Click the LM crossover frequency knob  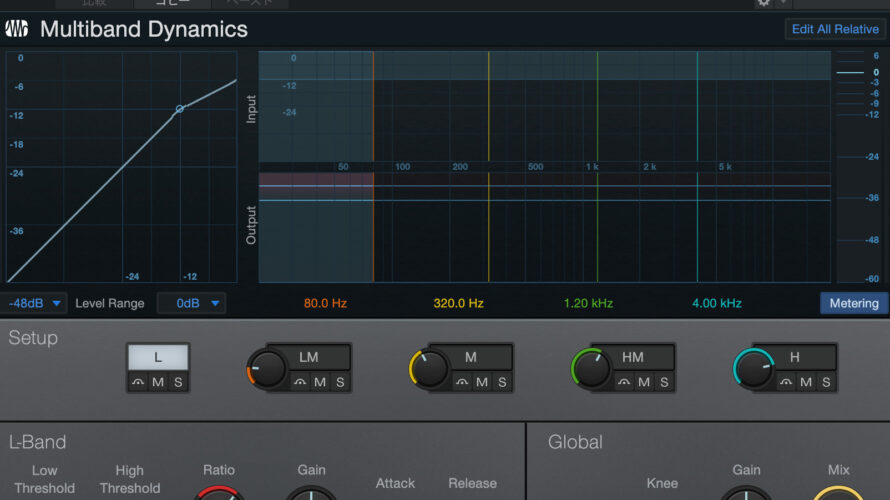tap(266, 369)
